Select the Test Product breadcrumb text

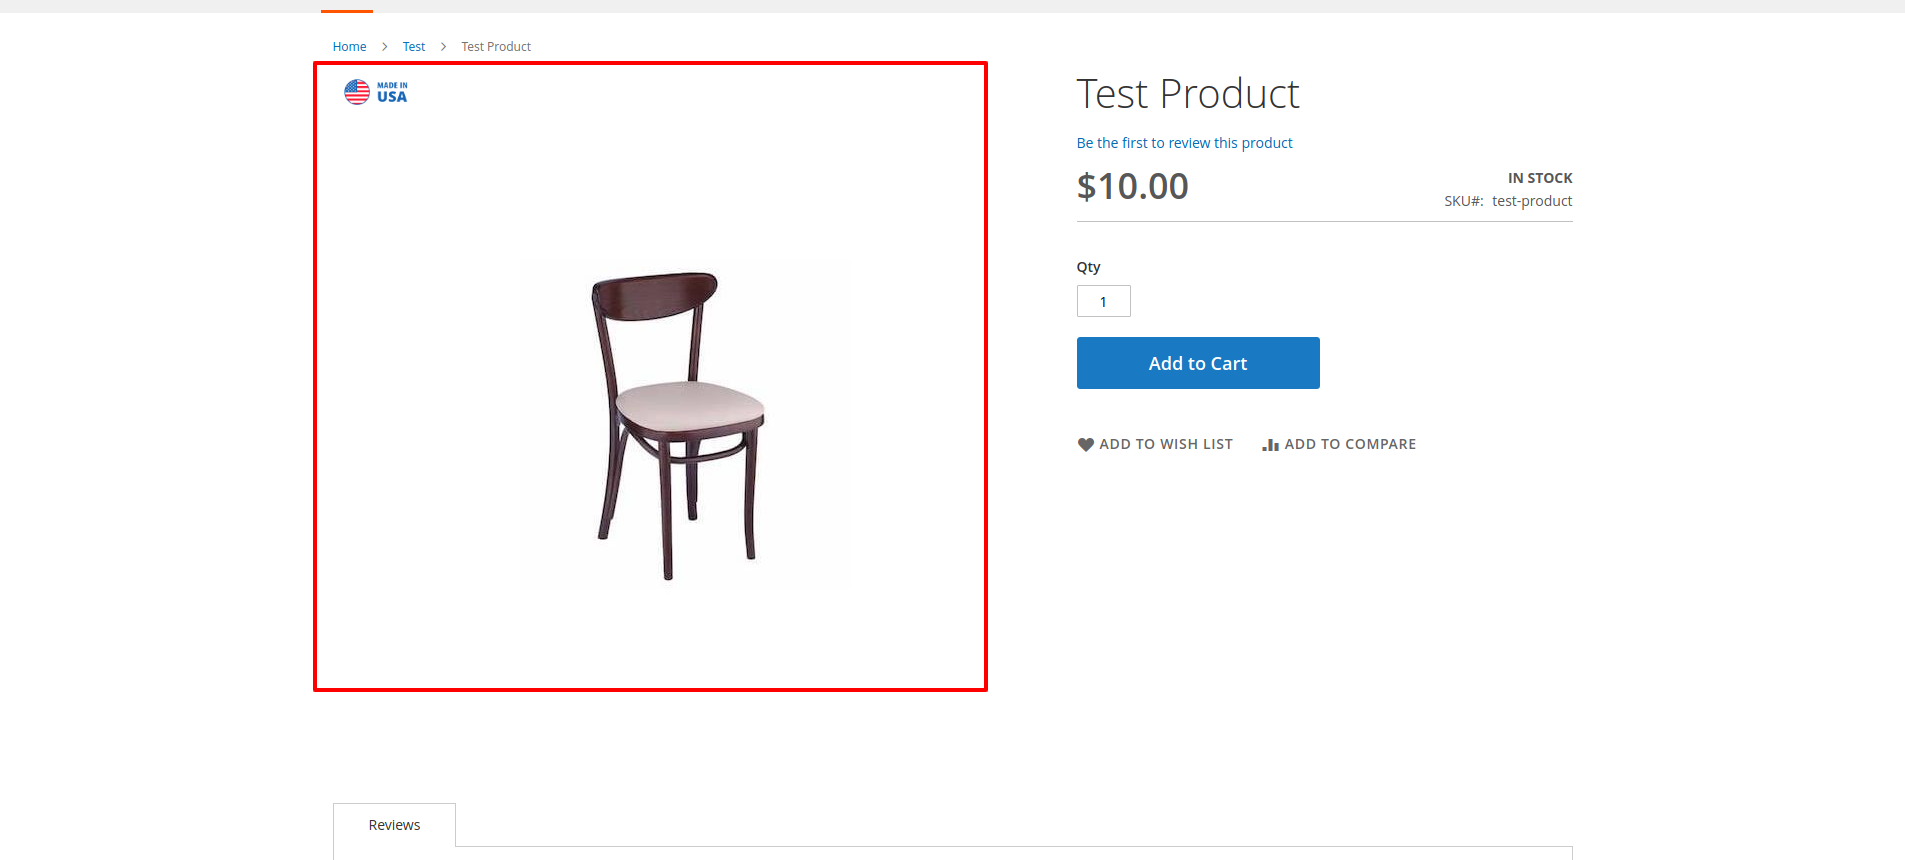coord(496,47)
